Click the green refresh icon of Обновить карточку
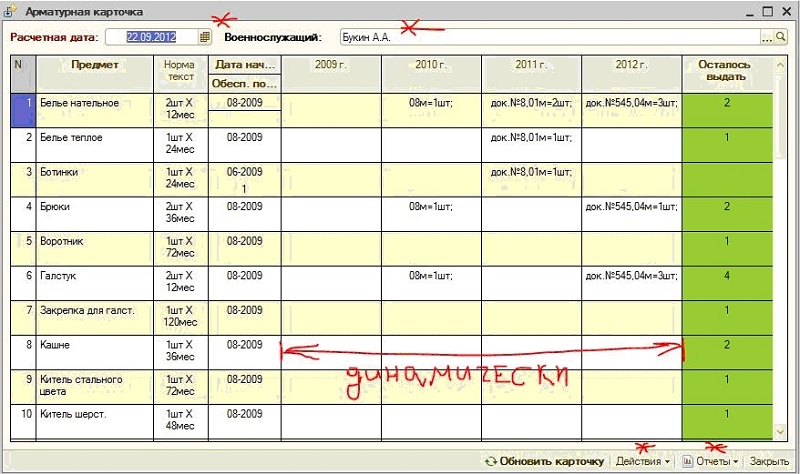This screenshot has height=474, width=800. 490,462
